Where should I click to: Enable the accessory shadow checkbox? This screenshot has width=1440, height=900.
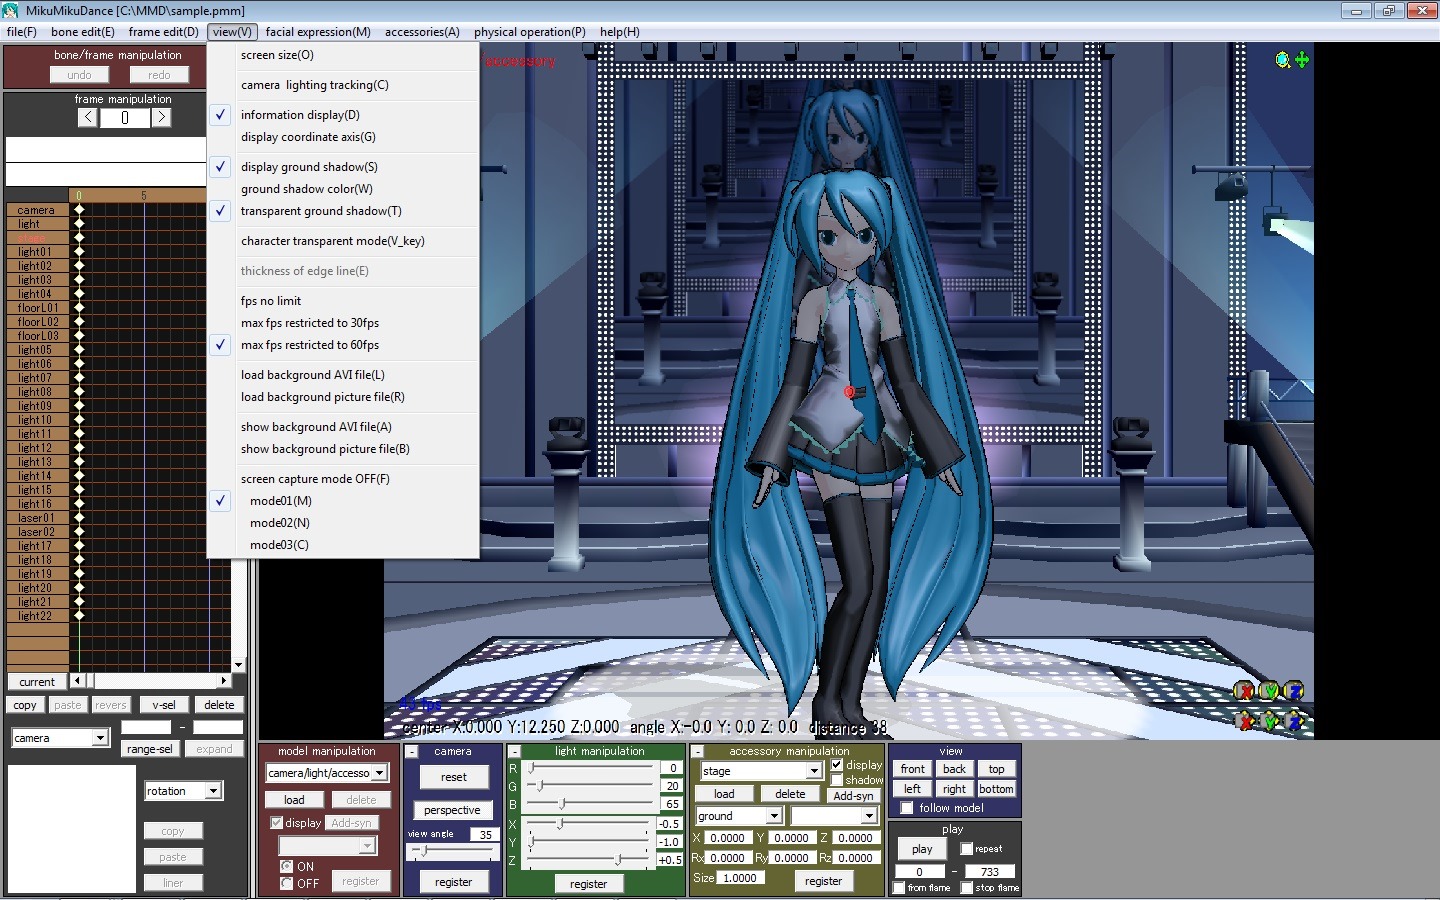pyautogui.click(x=837, y=780)
